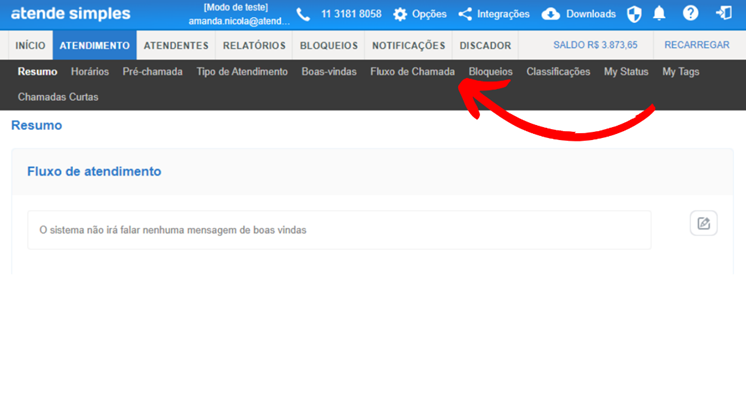Image resolution: width=746 pixels, height=419 pixels.
Task: Open the Horários submenu
Action: [90, 72]
